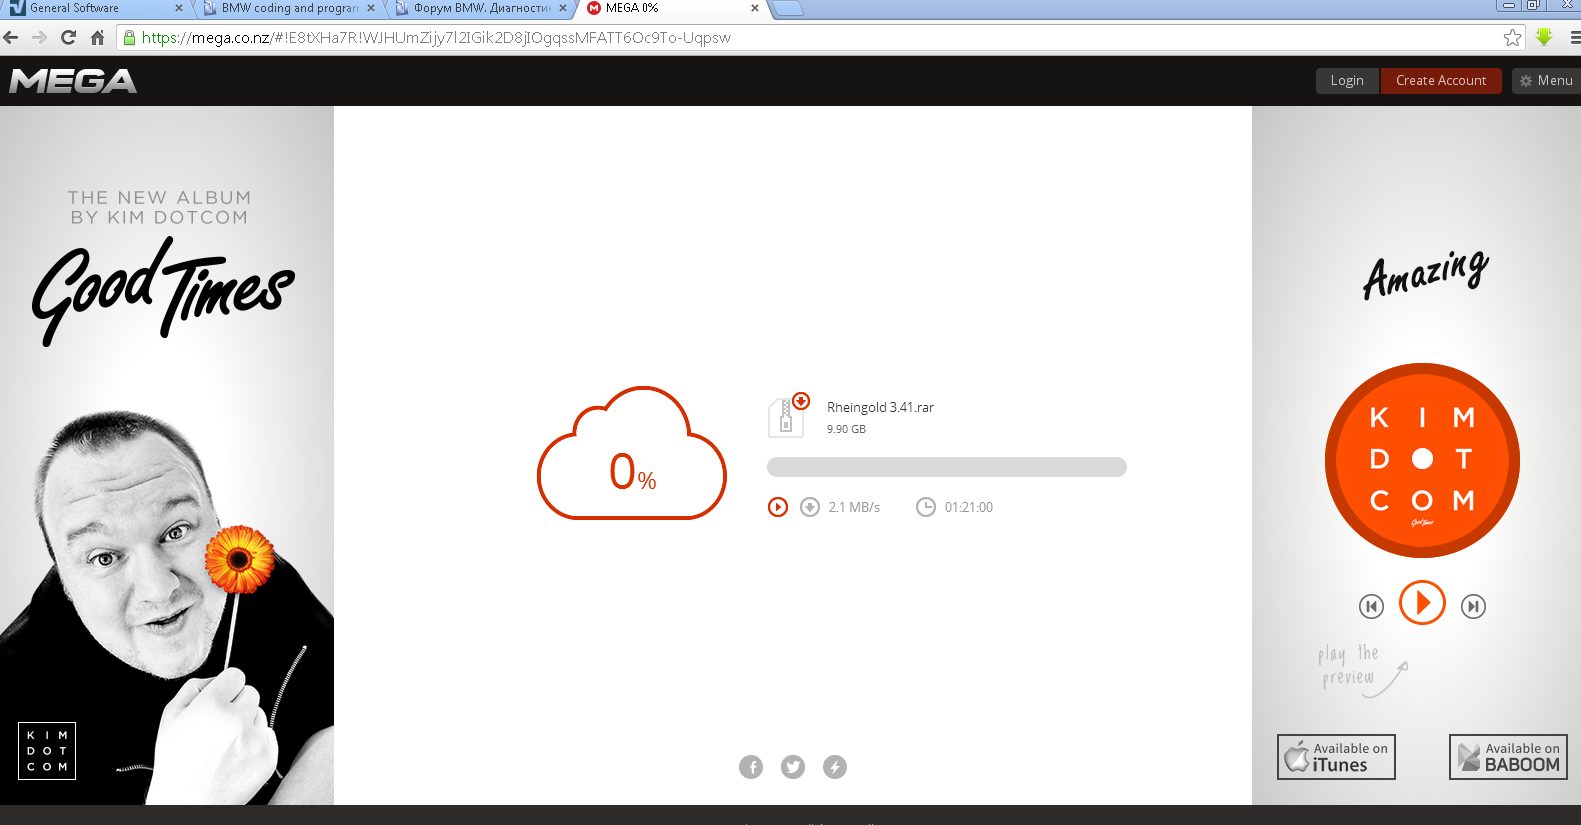This screenshot has width=1581, height=825.
Task: Open the browser home page icon
Action: click(x=97, y=38)
